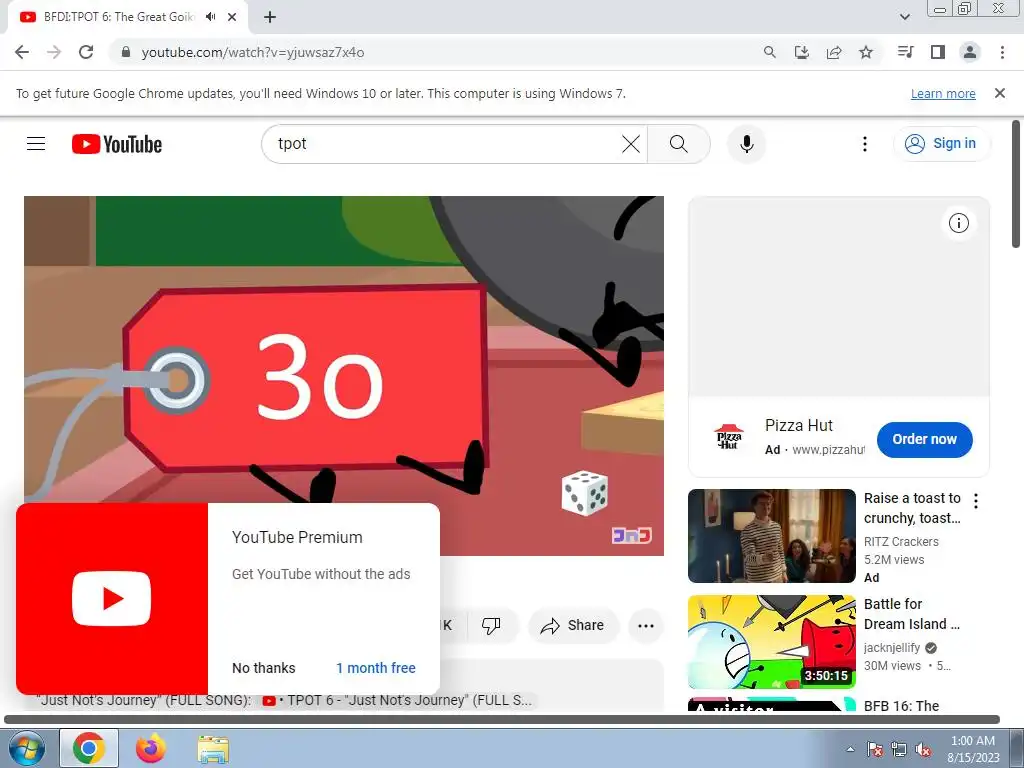Dismiss the Chrome update notification bar
This screenshot has height=768, width=1024.
tap(1000, 93)
